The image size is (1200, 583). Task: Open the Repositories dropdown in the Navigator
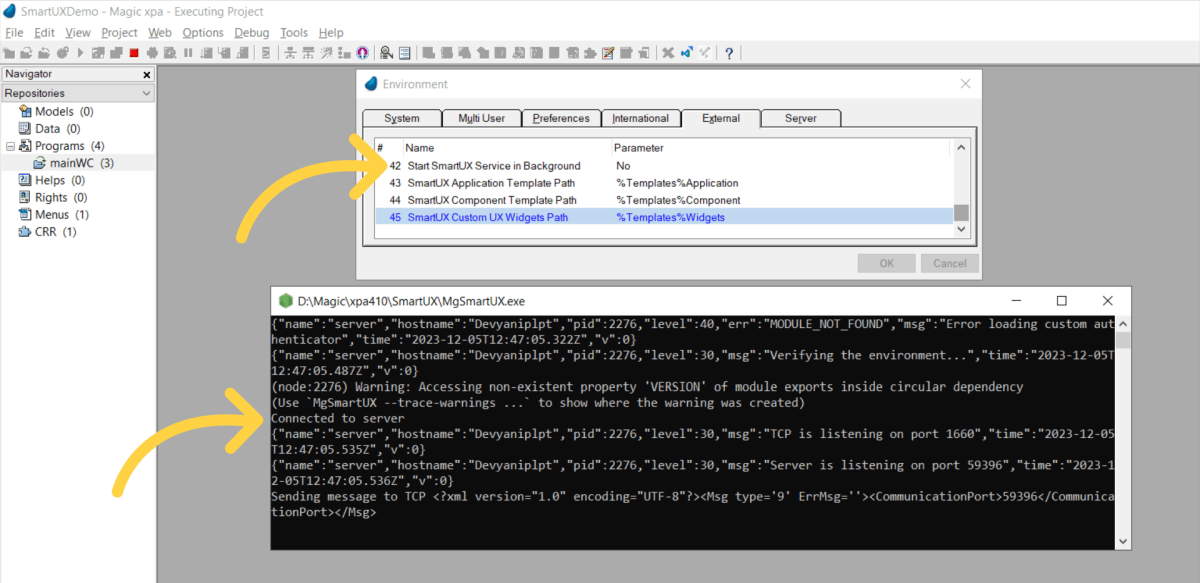coord(145,92)
